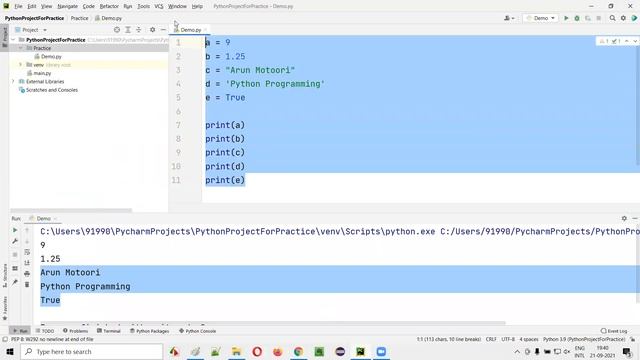This screenshot has width=640, height=360.
Task: Expand the venv folder
Action: (20, 65)
